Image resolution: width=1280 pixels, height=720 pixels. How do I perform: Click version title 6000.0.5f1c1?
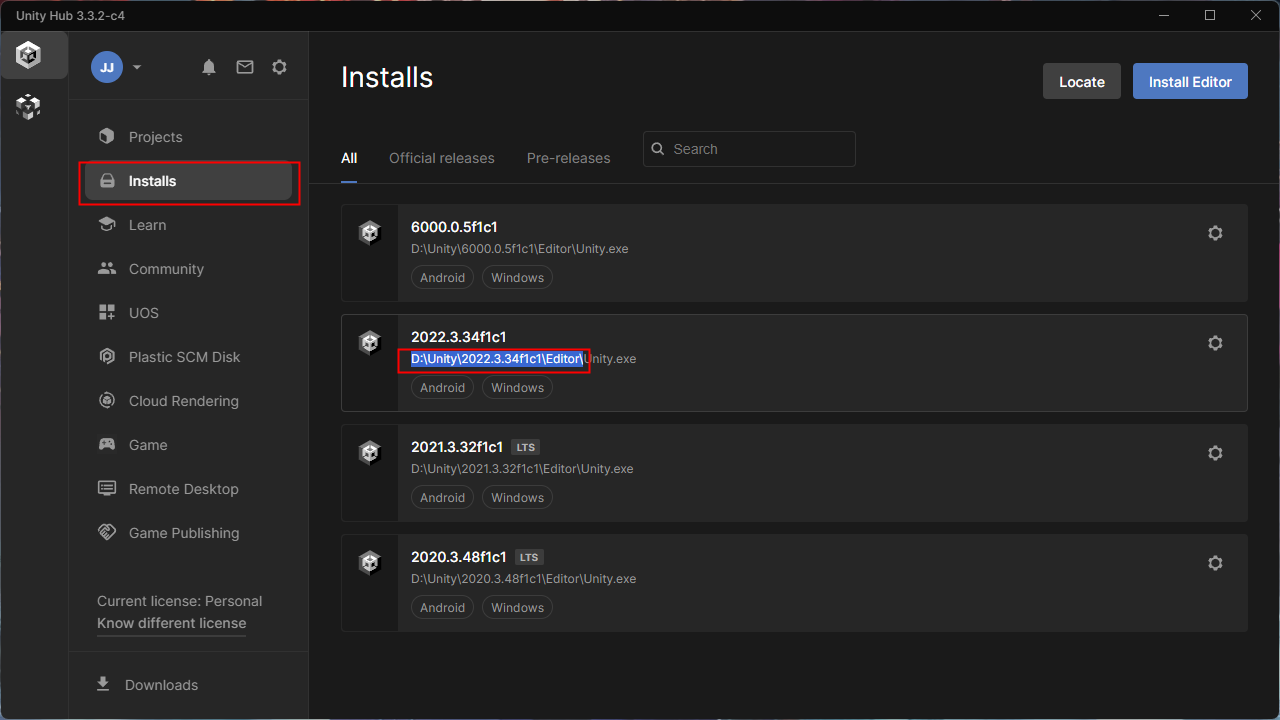coord(455,227)
